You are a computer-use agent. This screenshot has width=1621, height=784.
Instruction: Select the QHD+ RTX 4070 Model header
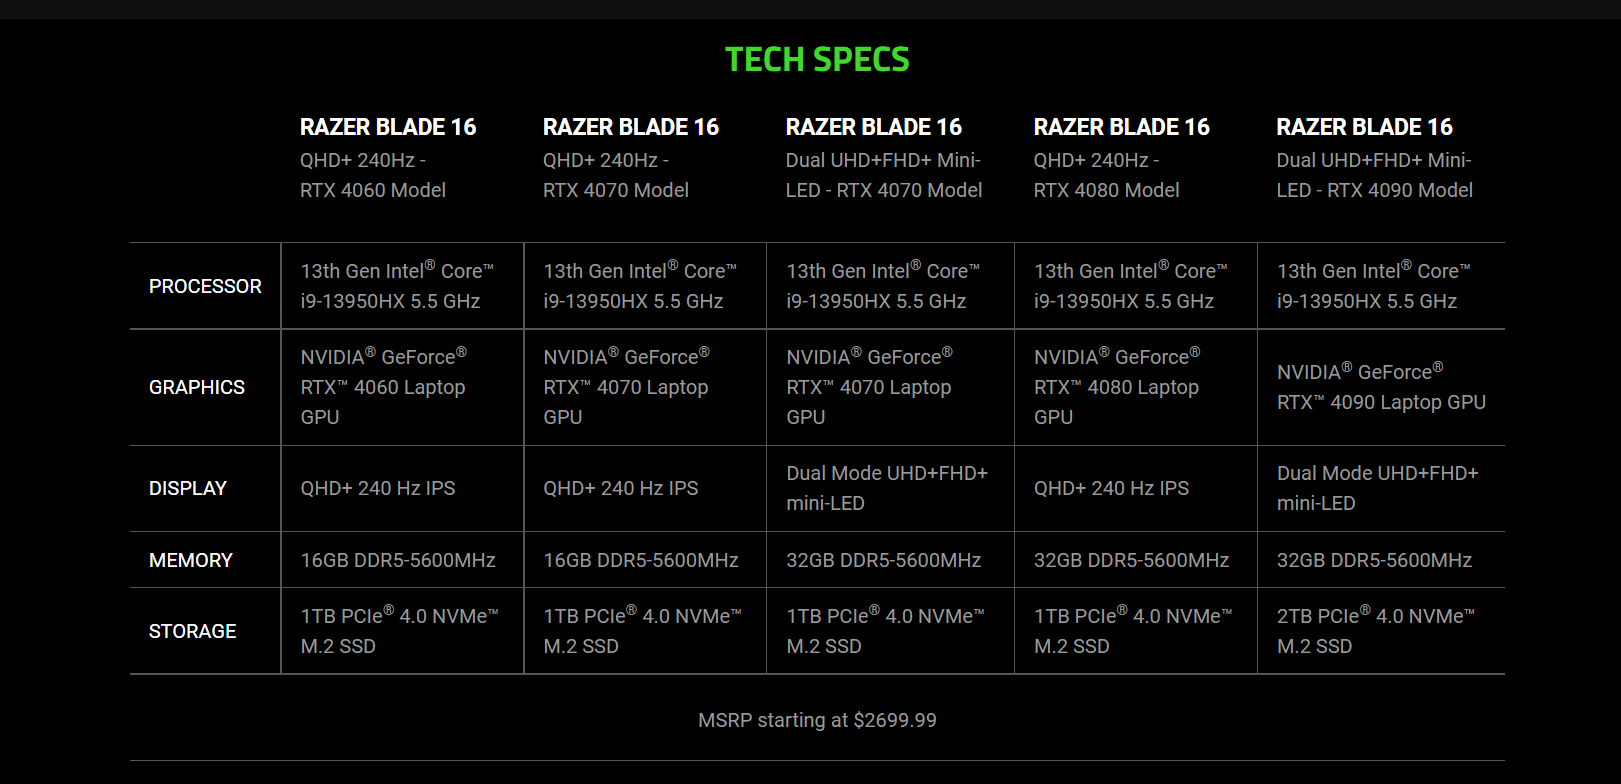point(631,158)
